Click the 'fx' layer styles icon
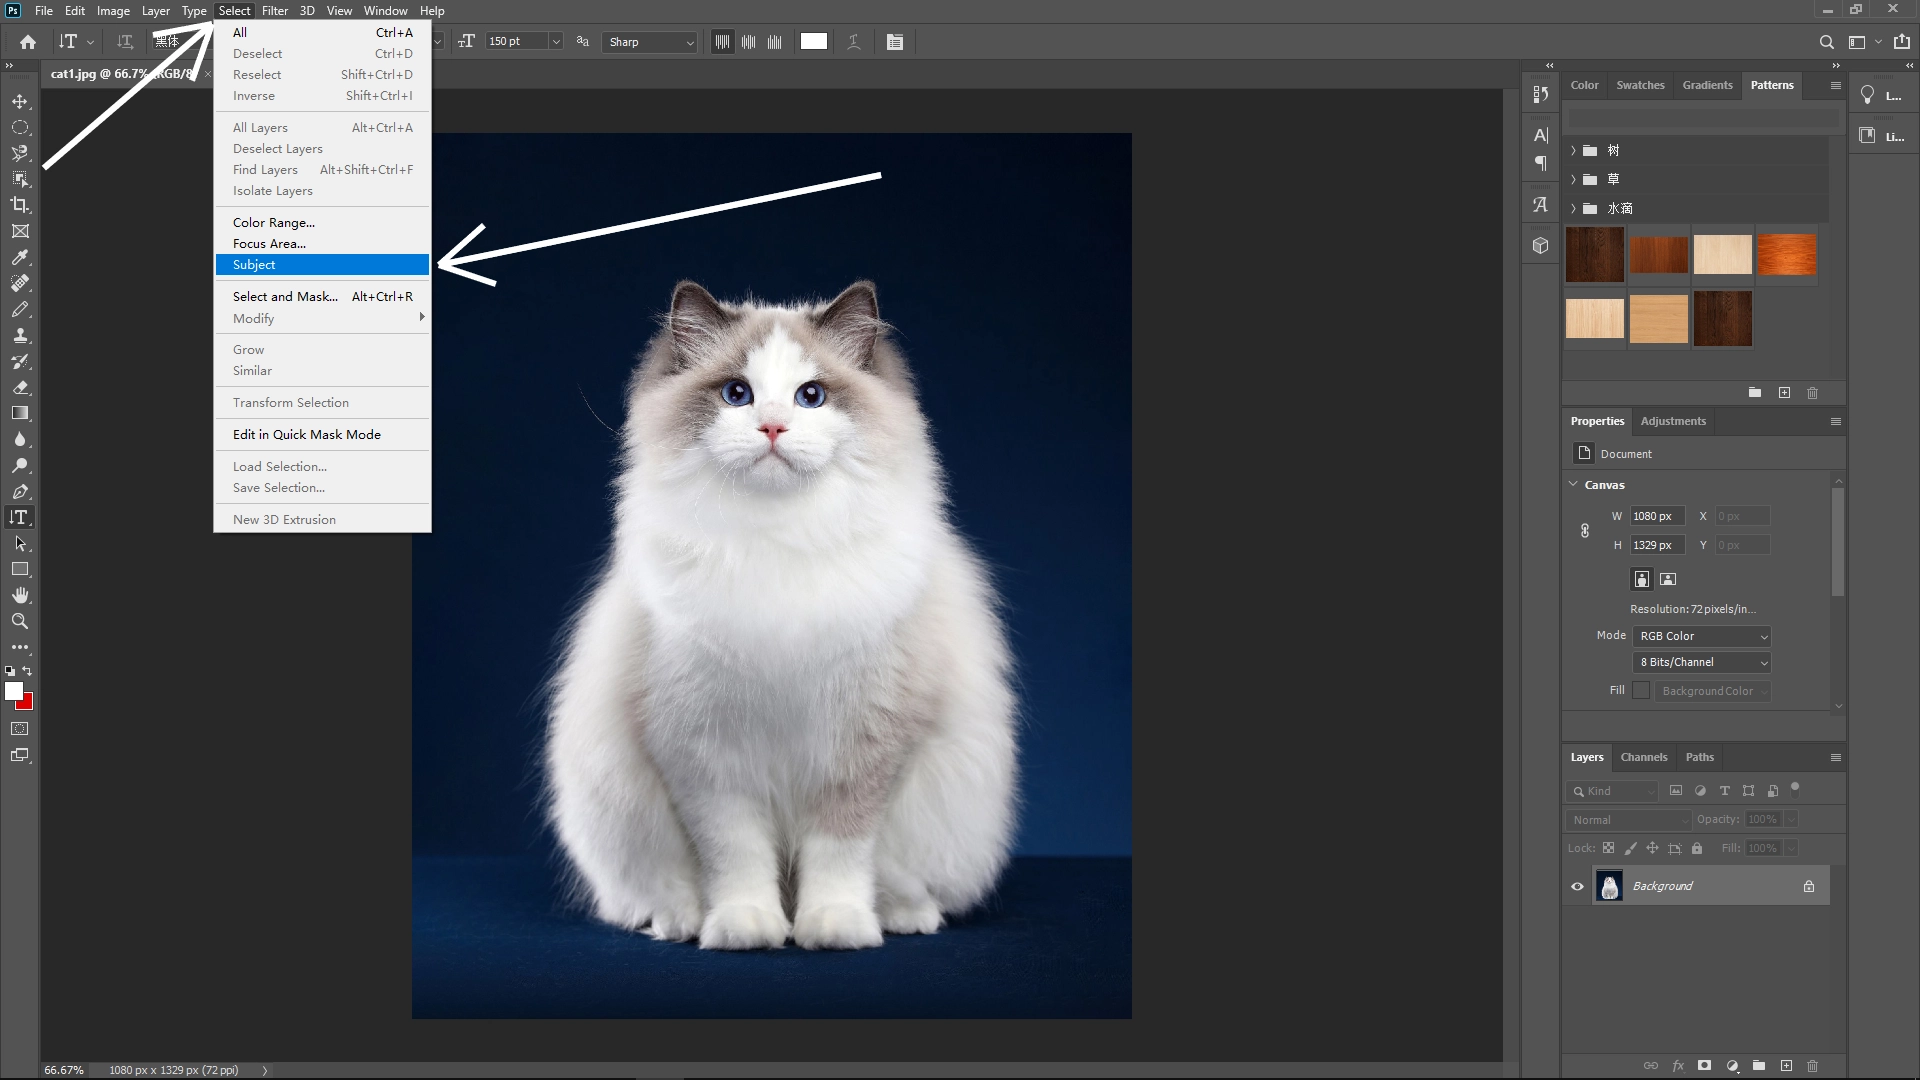 (x=1678, y=1066)
